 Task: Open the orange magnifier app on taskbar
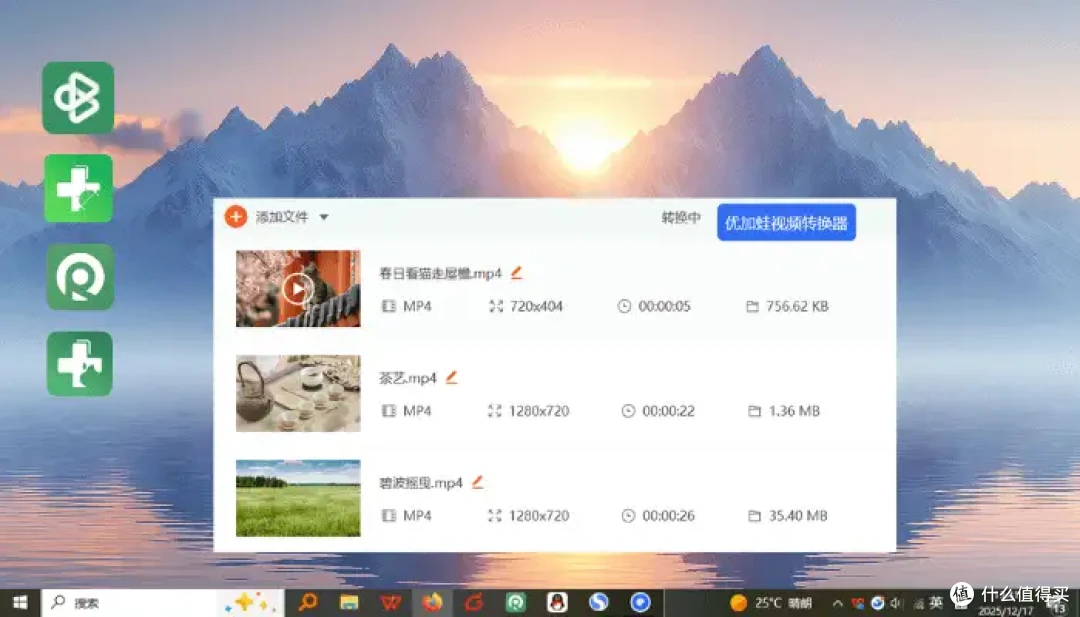point(307,603)
